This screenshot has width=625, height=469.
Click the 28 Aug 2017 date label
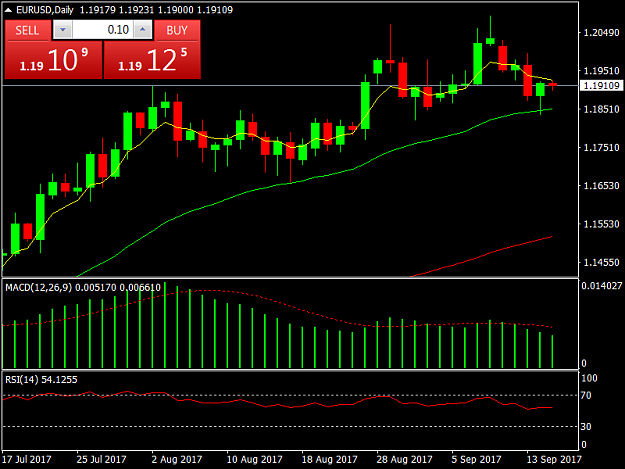pyautogui.click(x=404, y=459)
